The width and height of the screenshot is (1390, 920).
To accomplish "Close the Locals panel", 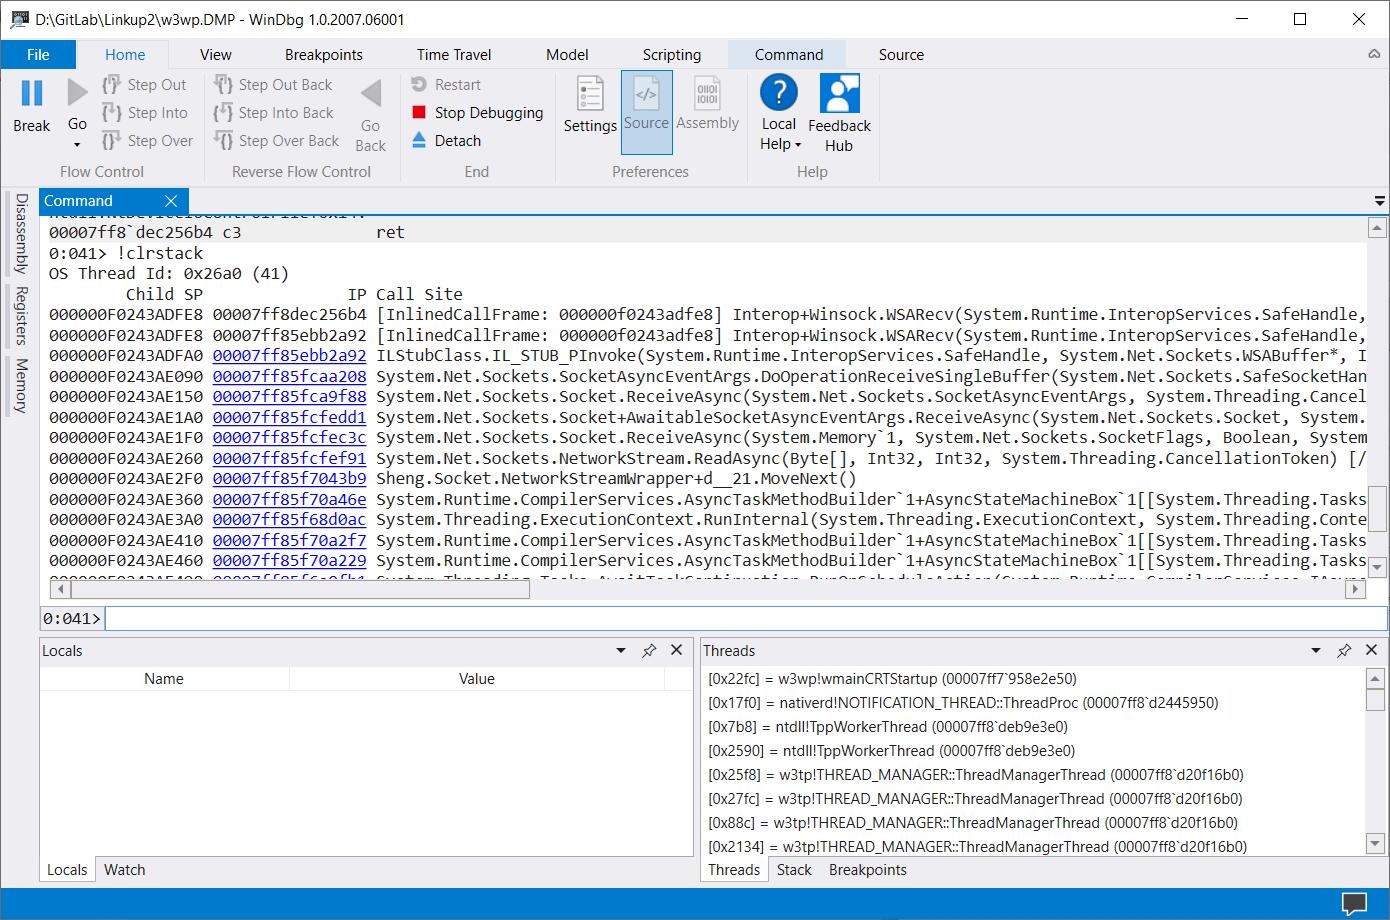I will 677,650.
